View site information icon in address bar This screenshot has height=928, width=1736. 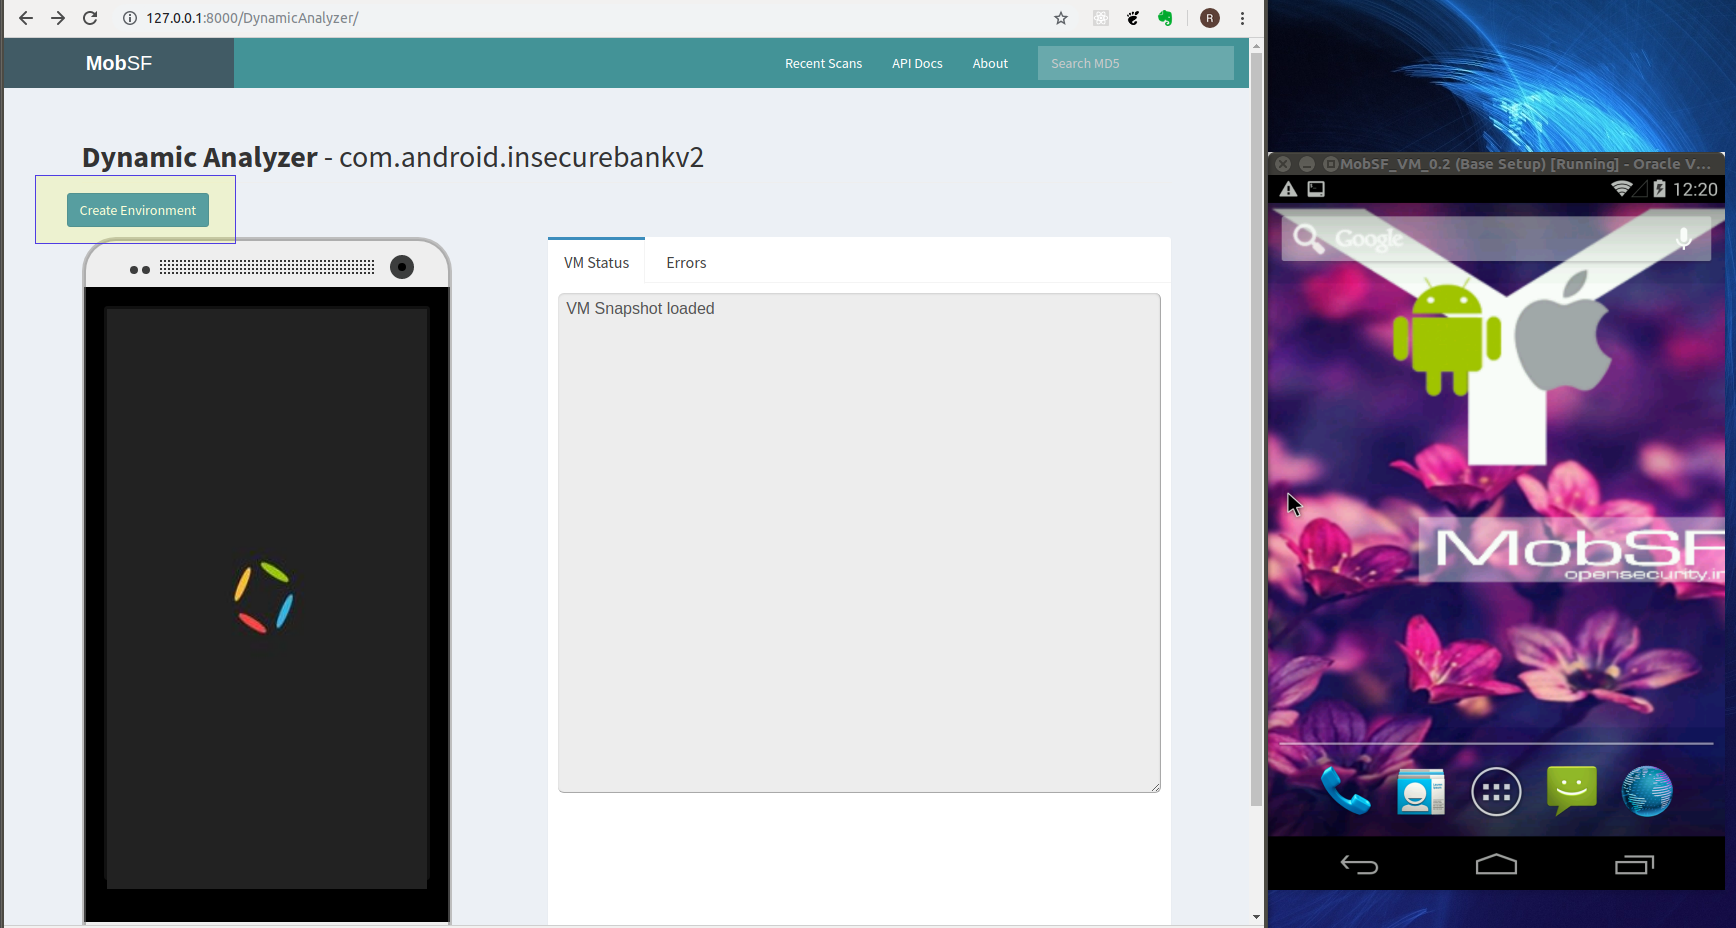[x=130, y=18]
